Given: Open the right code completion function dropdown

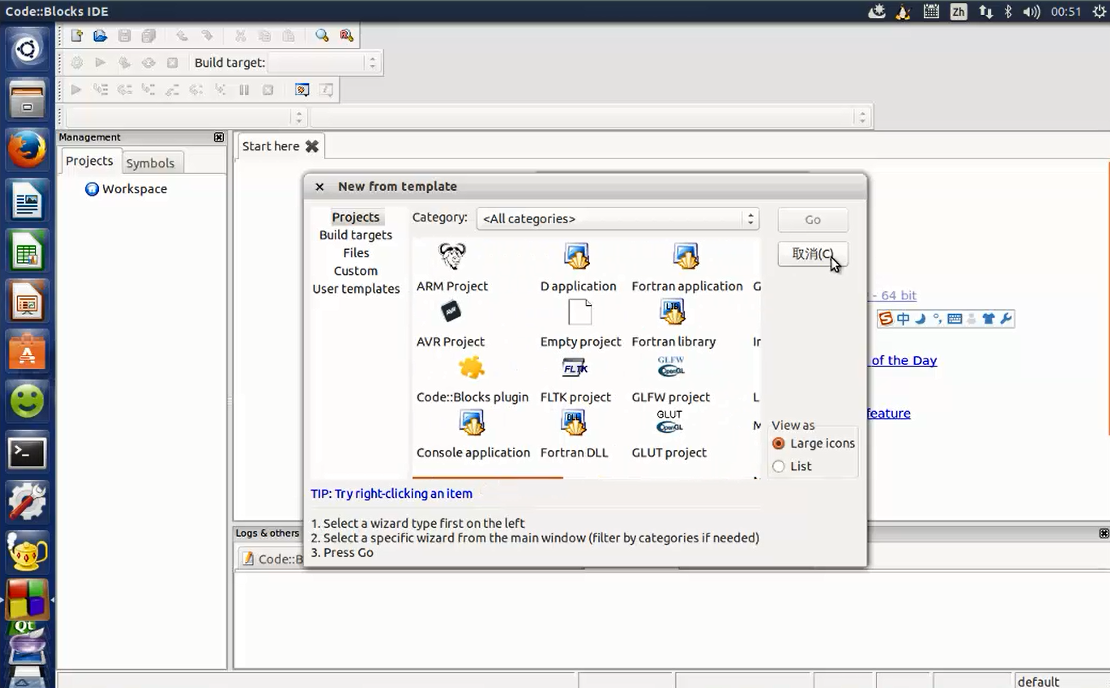Looking at the screenshot, I should [589, 117].
